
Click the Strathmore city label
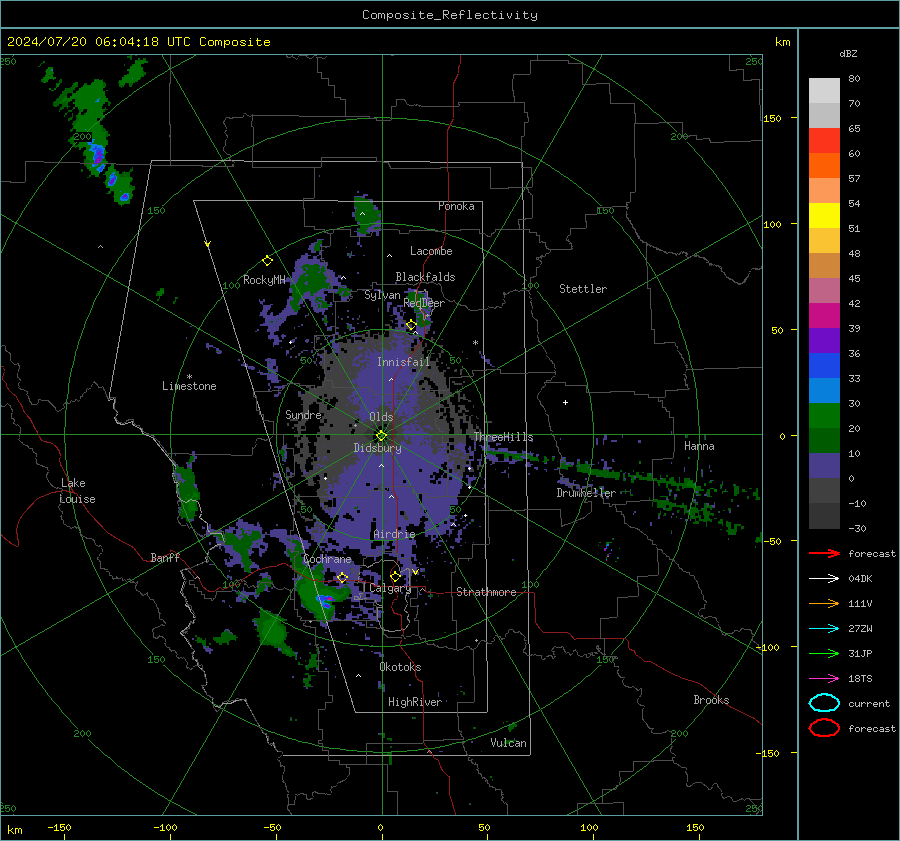487,592
